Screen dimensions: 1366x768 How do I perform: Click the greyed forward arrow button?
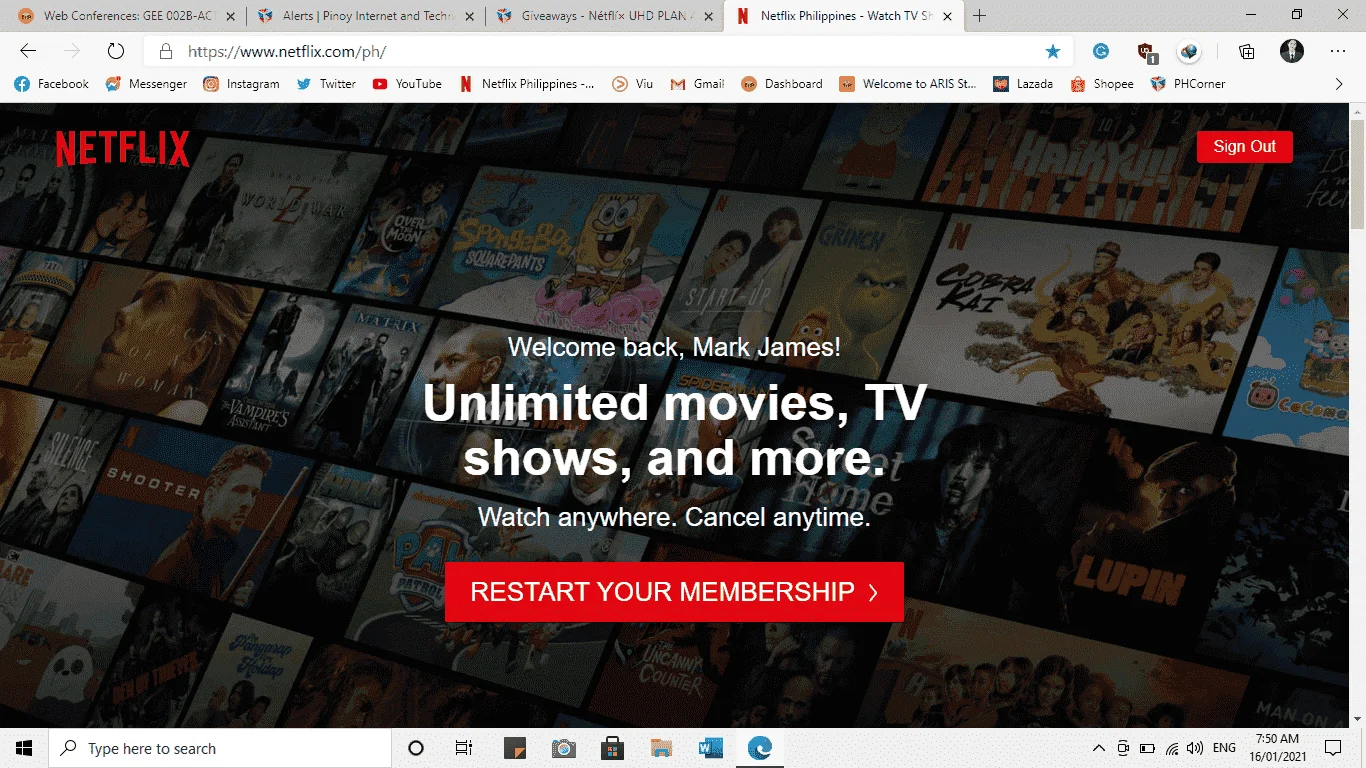(x=72, y=51)
